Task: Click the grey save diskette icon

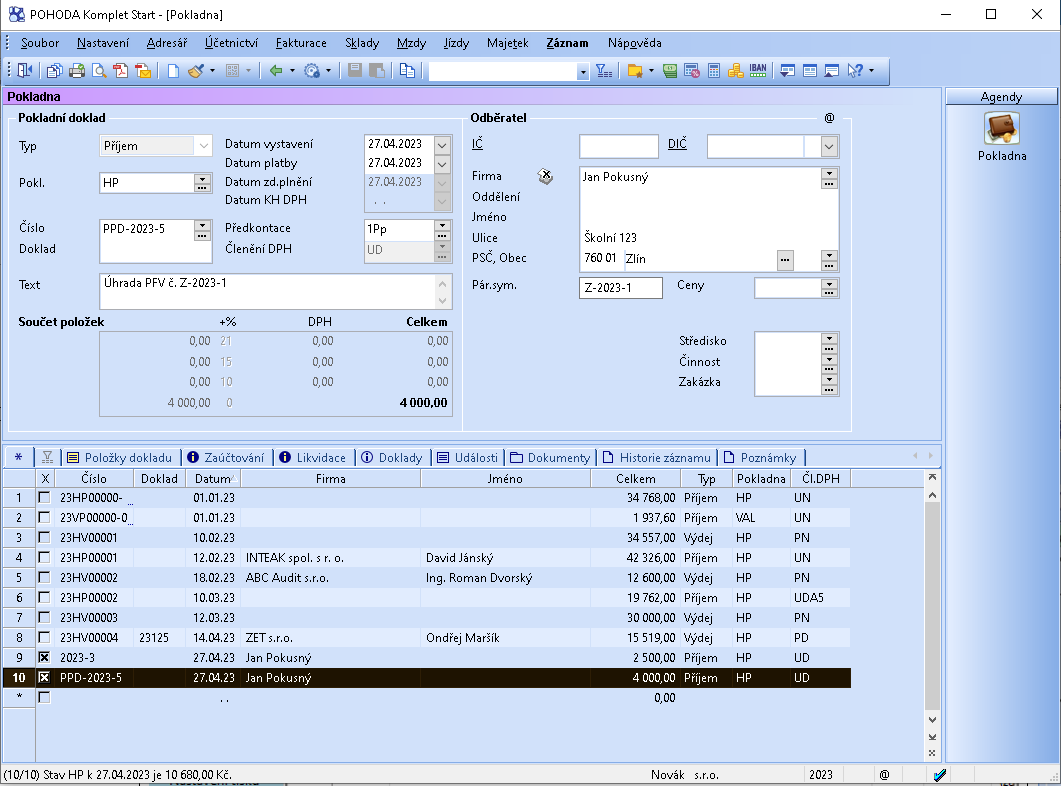Action: 355,70
